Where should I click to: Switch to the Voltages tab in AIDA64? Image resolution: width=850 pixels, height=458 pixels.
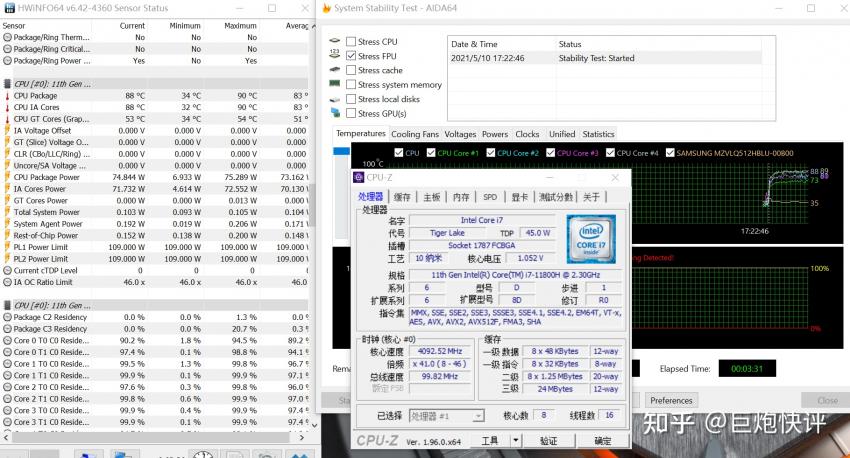point(460,134)
